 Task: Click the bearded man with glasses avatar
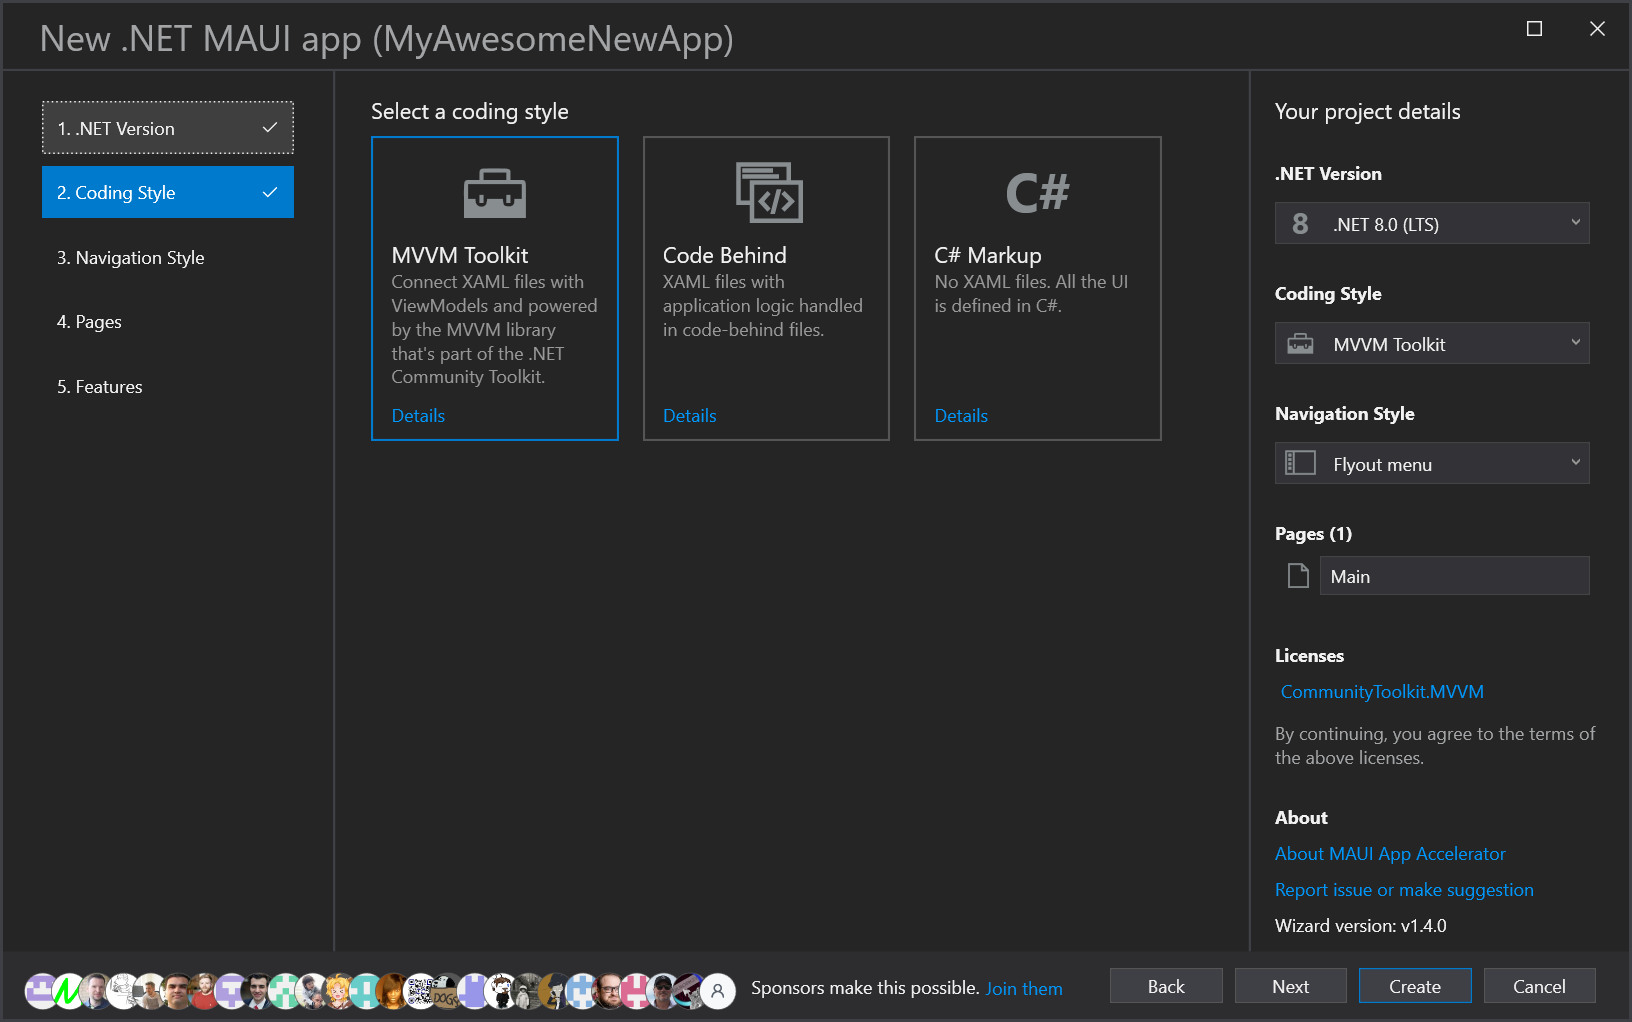609,991
